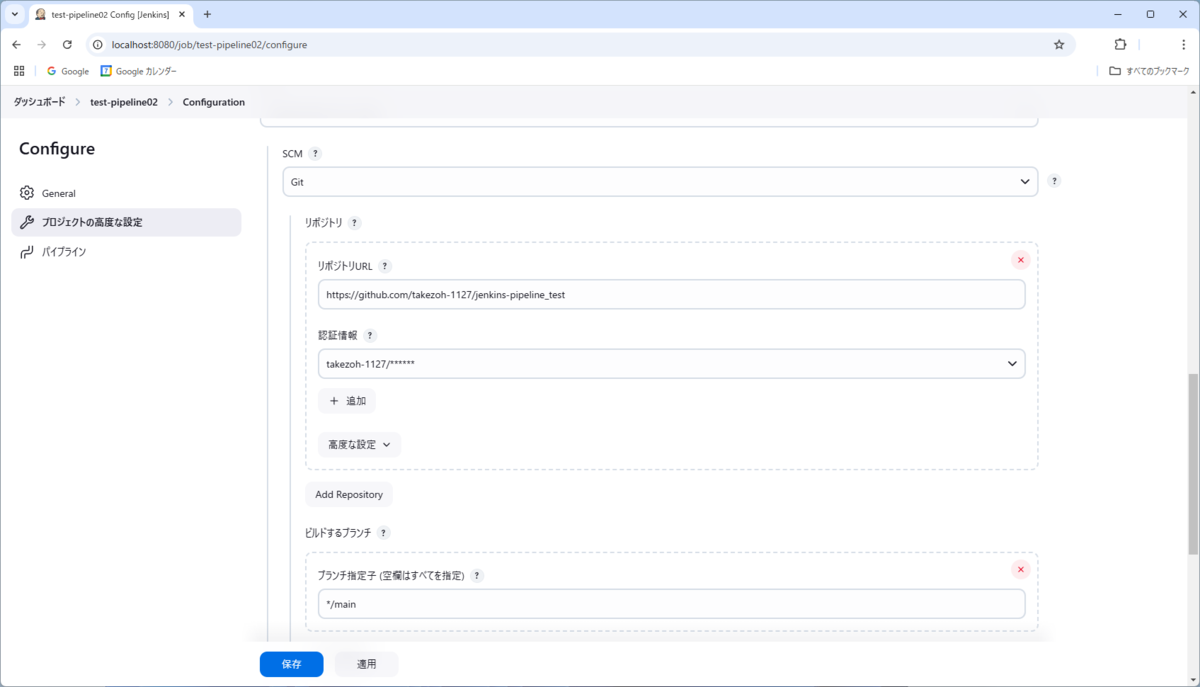Click the リポジトリURL input field
The image size is (1200, 687).
click(x=672, y=294)
